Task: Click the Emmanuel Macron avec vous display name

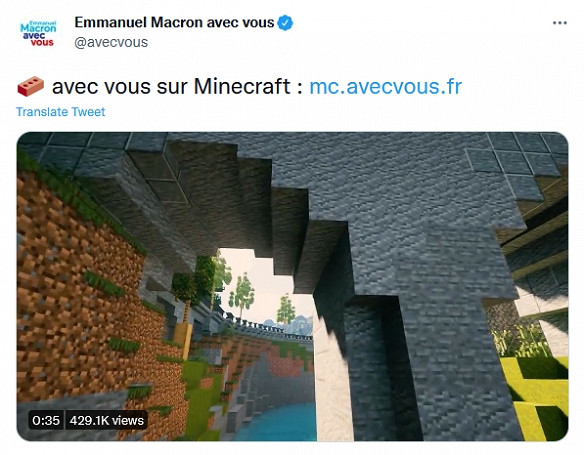Action: tap(174, 23)
